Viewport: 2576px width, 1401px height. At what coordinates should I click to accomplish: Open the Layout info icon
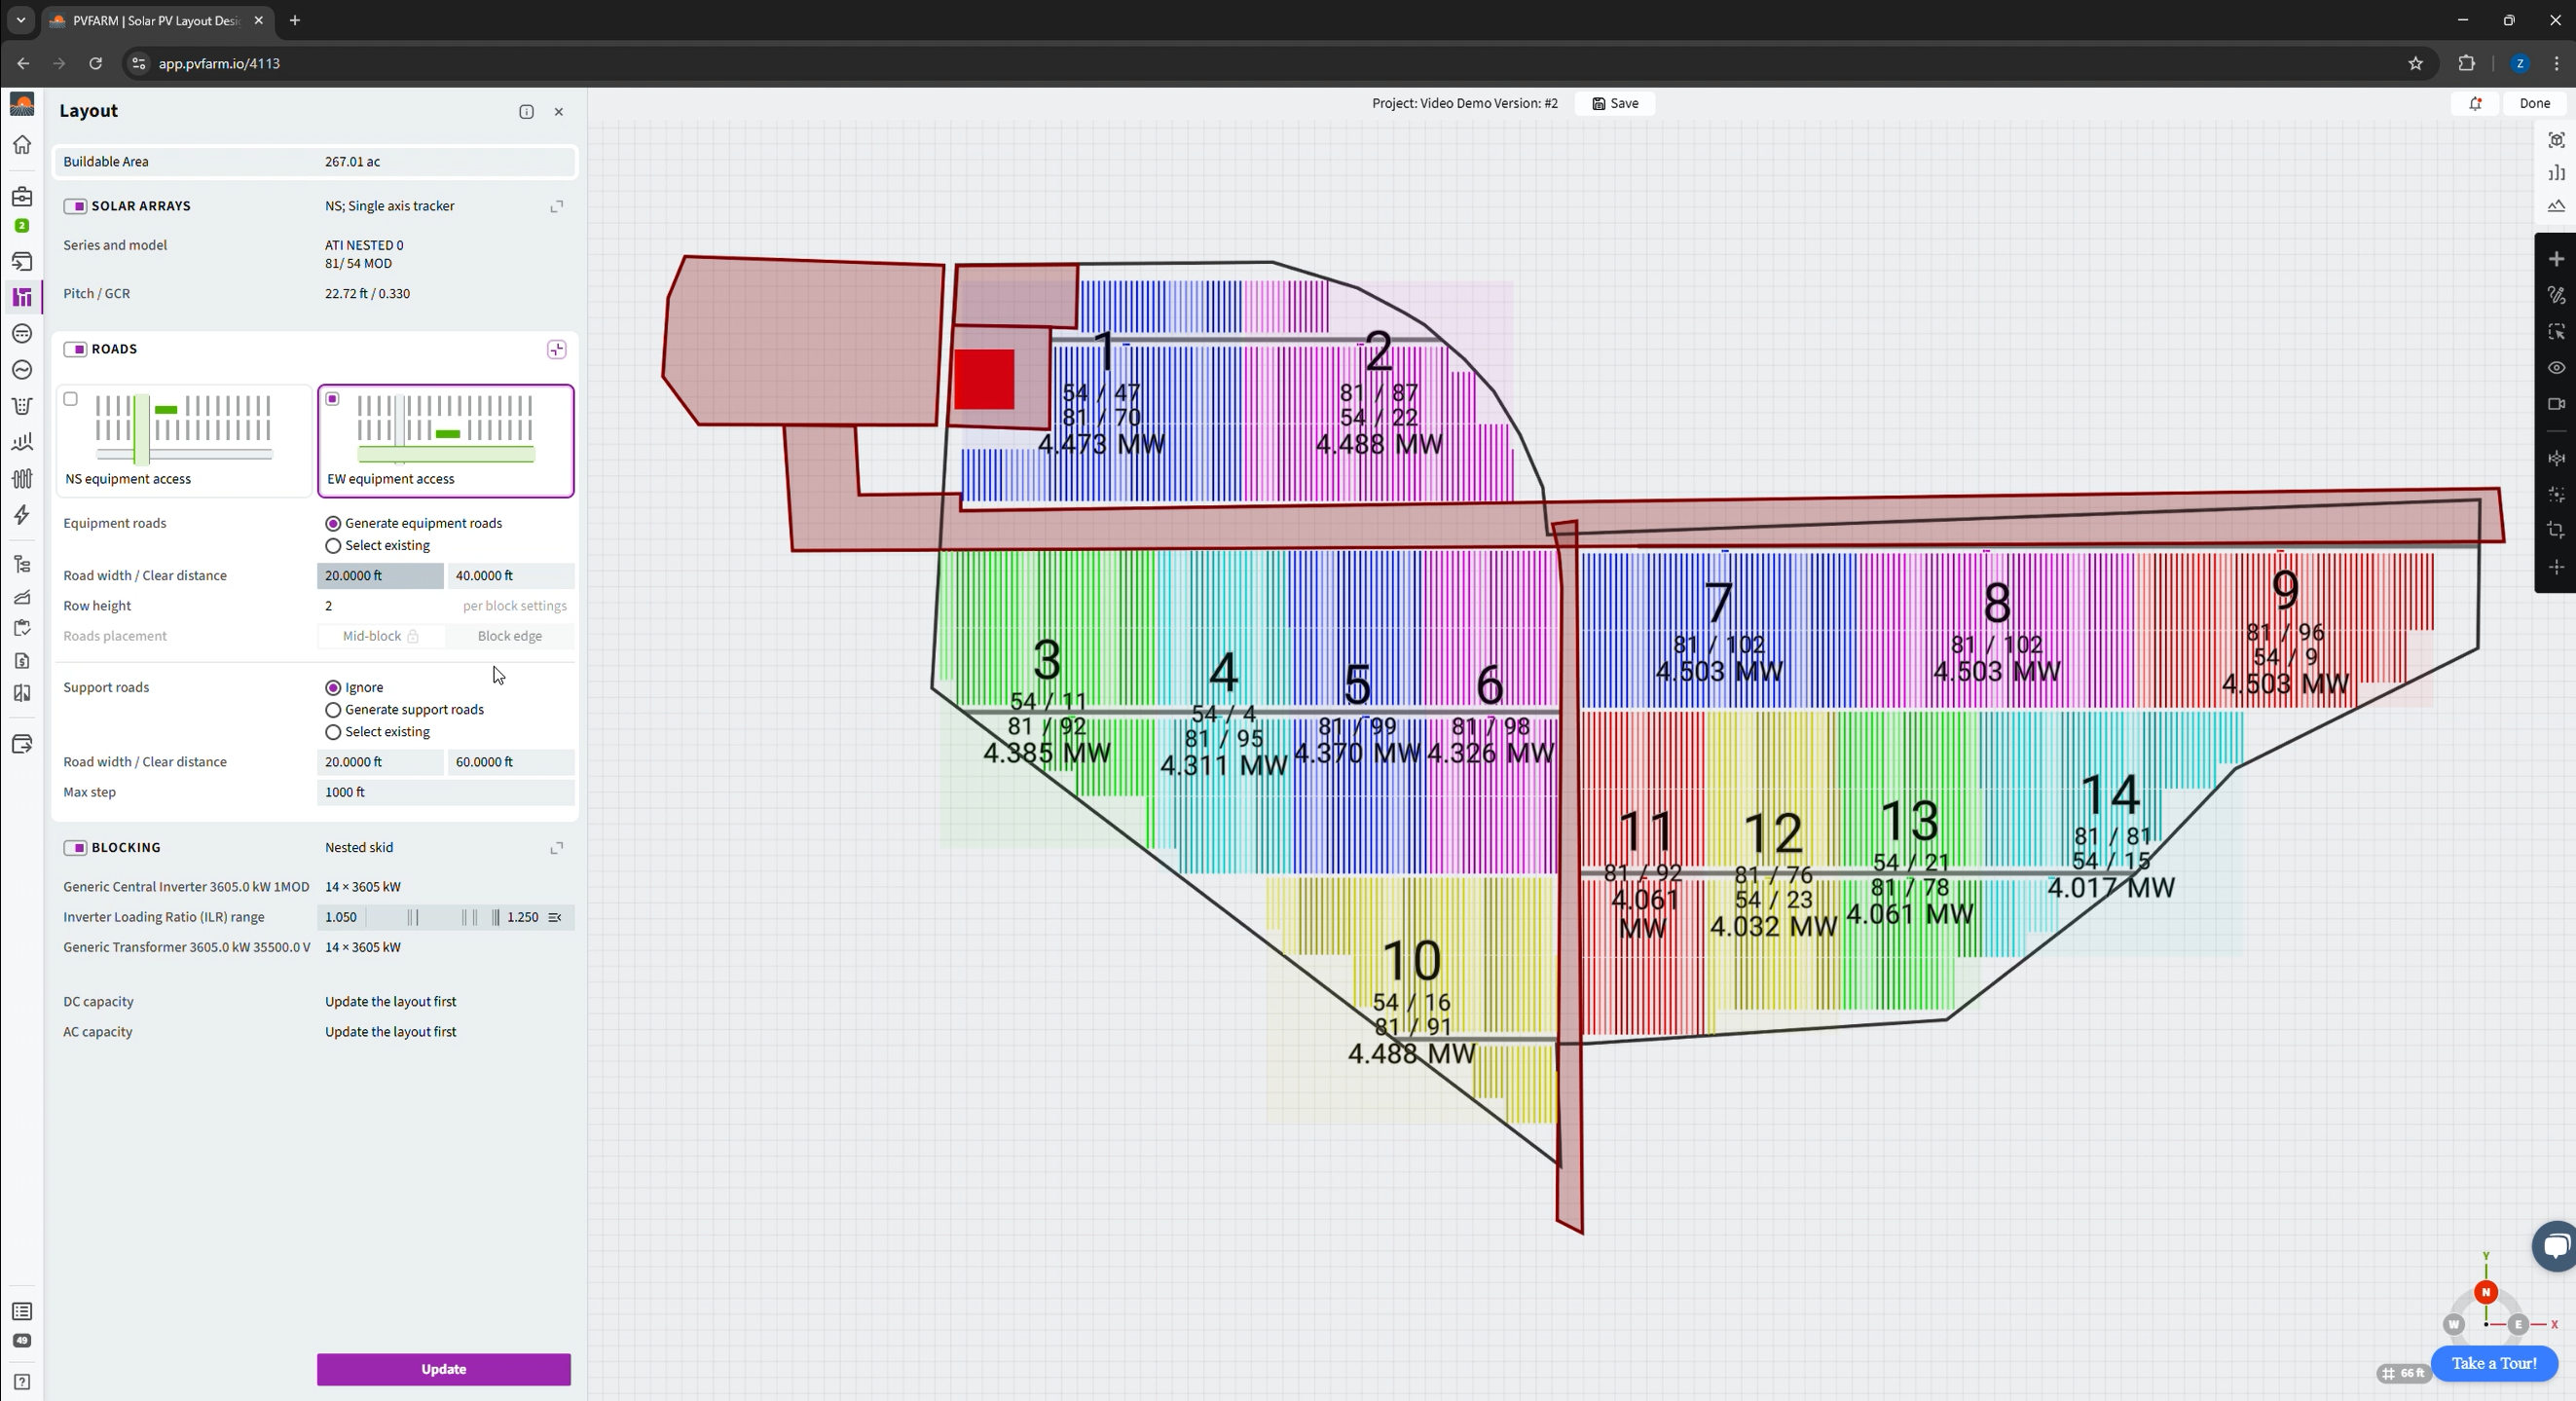[526, 112]
